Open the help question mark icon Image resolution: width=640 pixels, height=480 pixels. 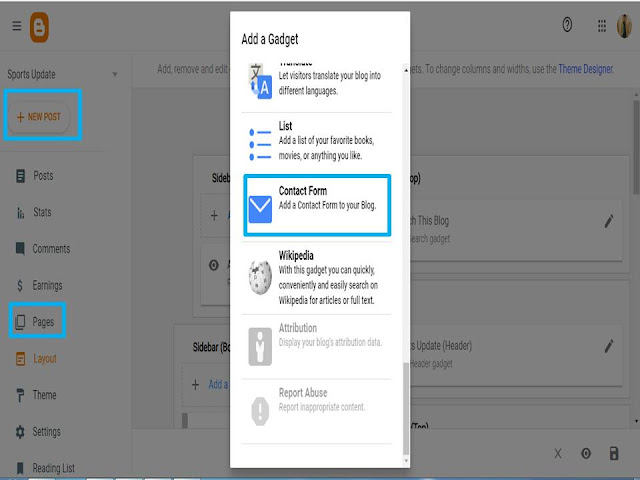click(567, 25)
